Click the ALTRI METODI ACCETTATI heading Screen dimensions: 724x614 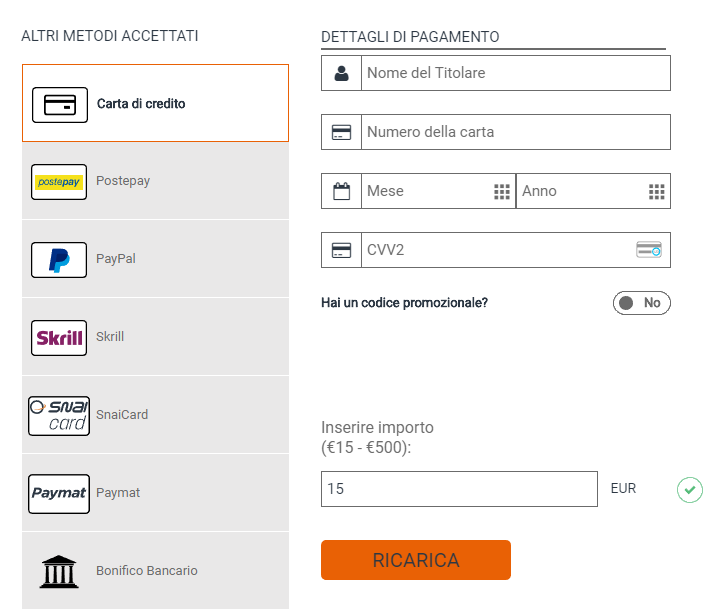tap(110, 36)
